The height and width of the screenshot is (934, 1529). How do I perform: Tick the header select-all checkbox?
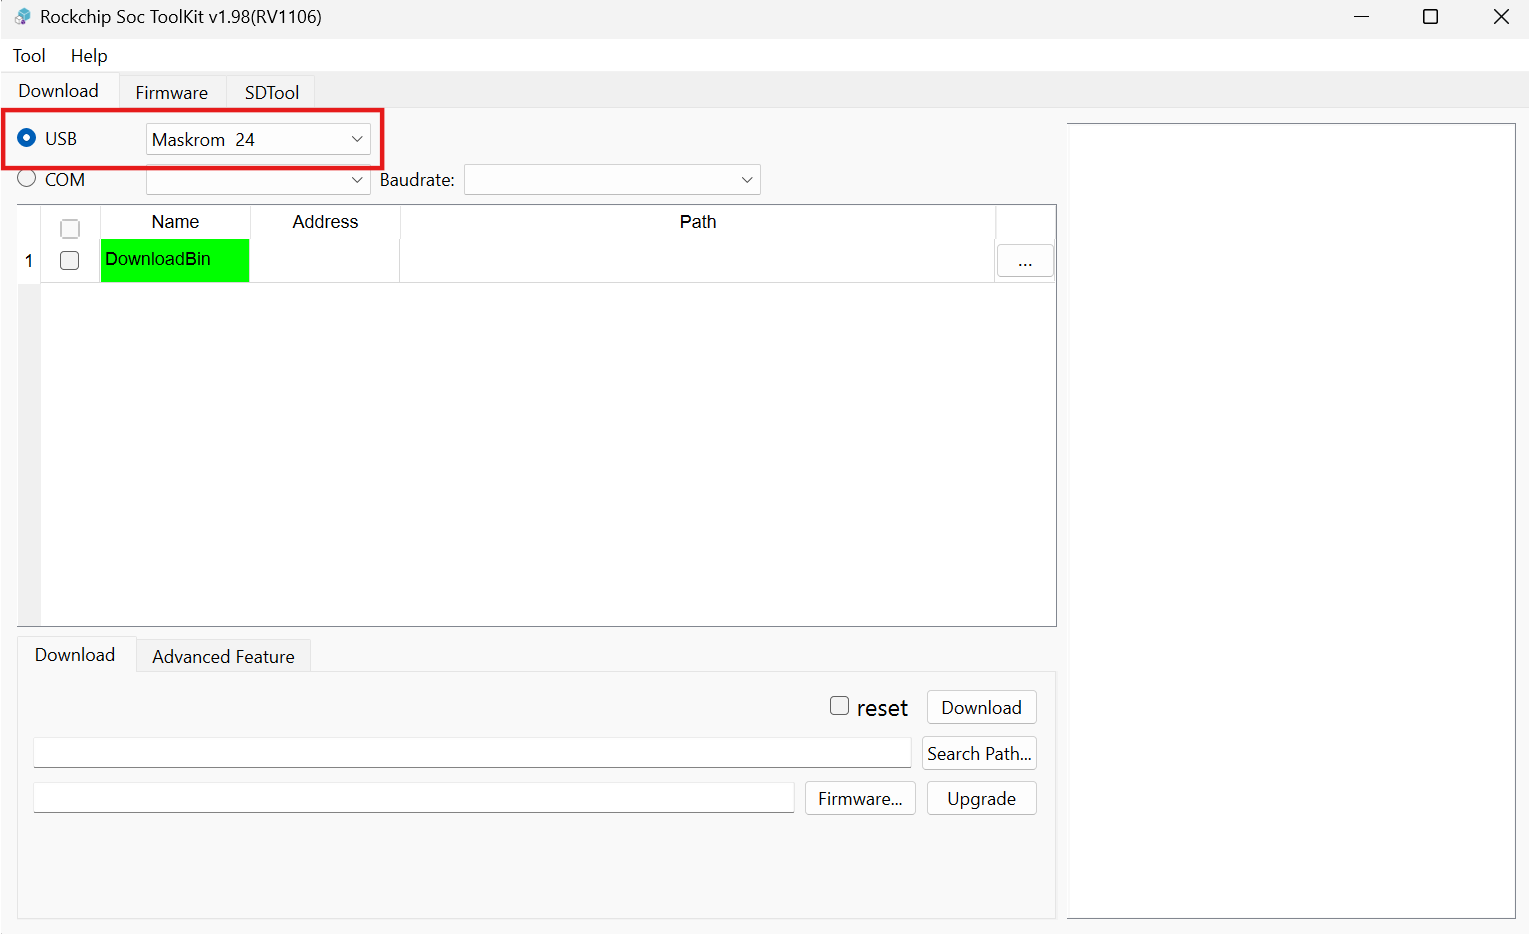[70, 229]
